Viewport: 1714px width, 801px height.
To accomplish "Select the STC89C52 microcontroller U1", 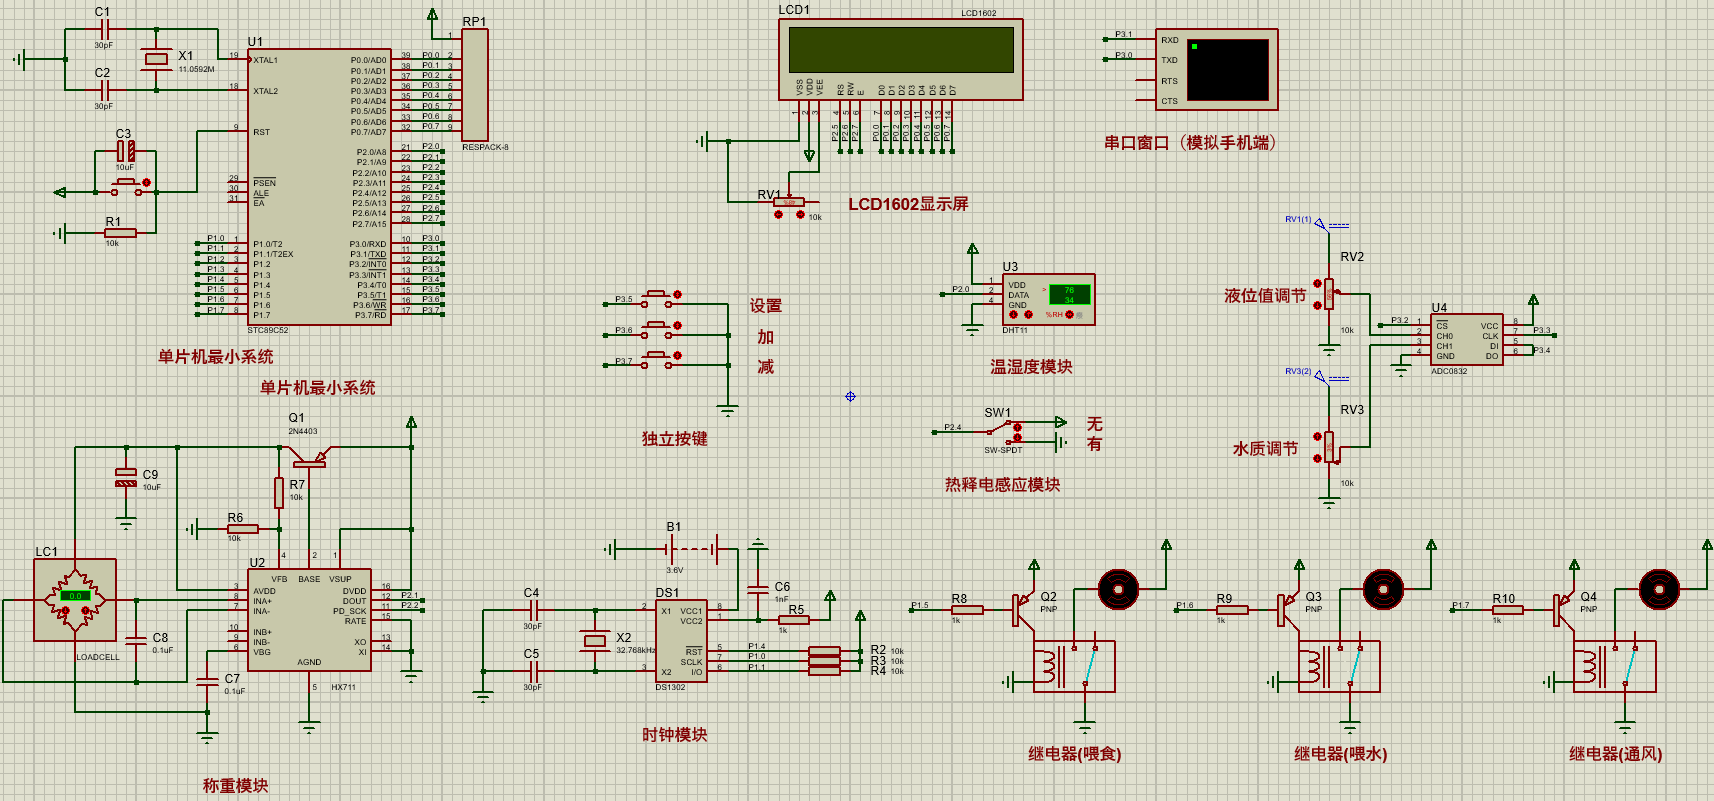I will (x=319, y=187).
